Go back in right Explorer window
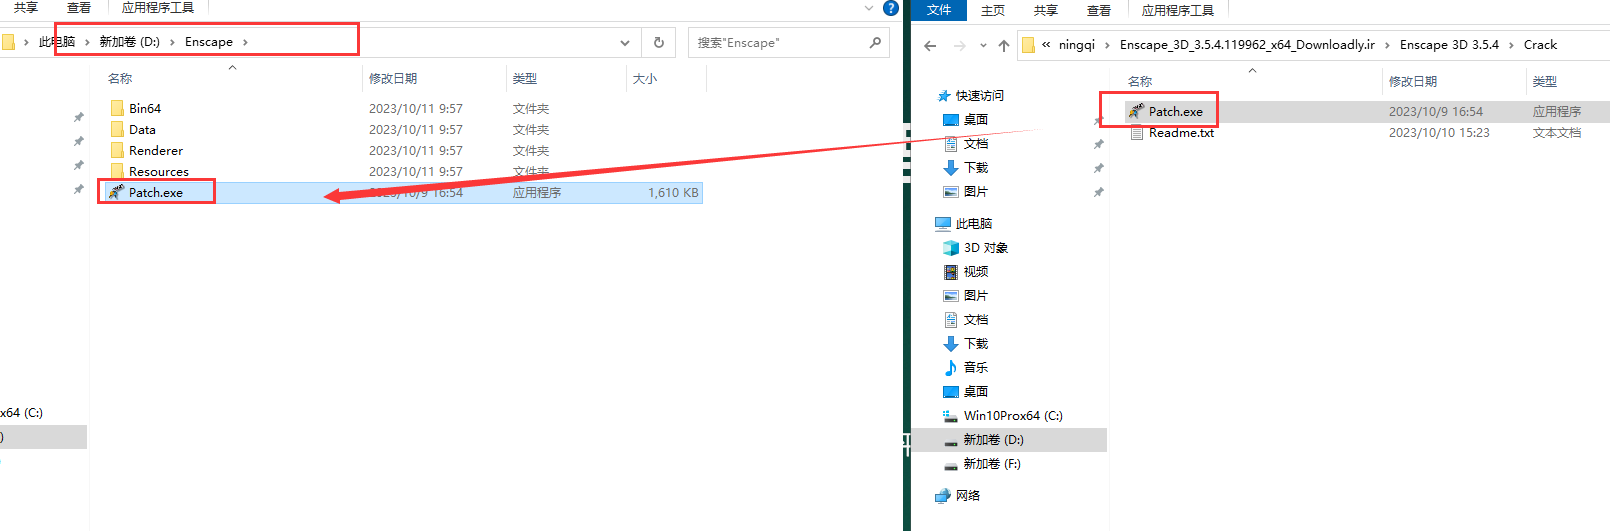 click(930, 45)
